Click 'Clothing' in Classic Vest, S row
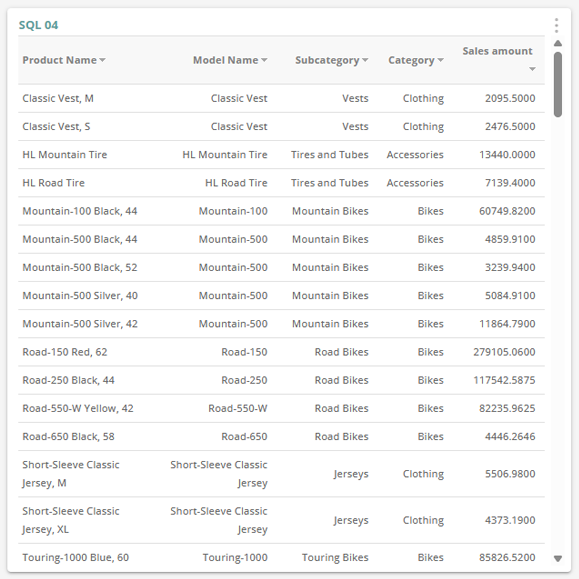 click(423, 126)
